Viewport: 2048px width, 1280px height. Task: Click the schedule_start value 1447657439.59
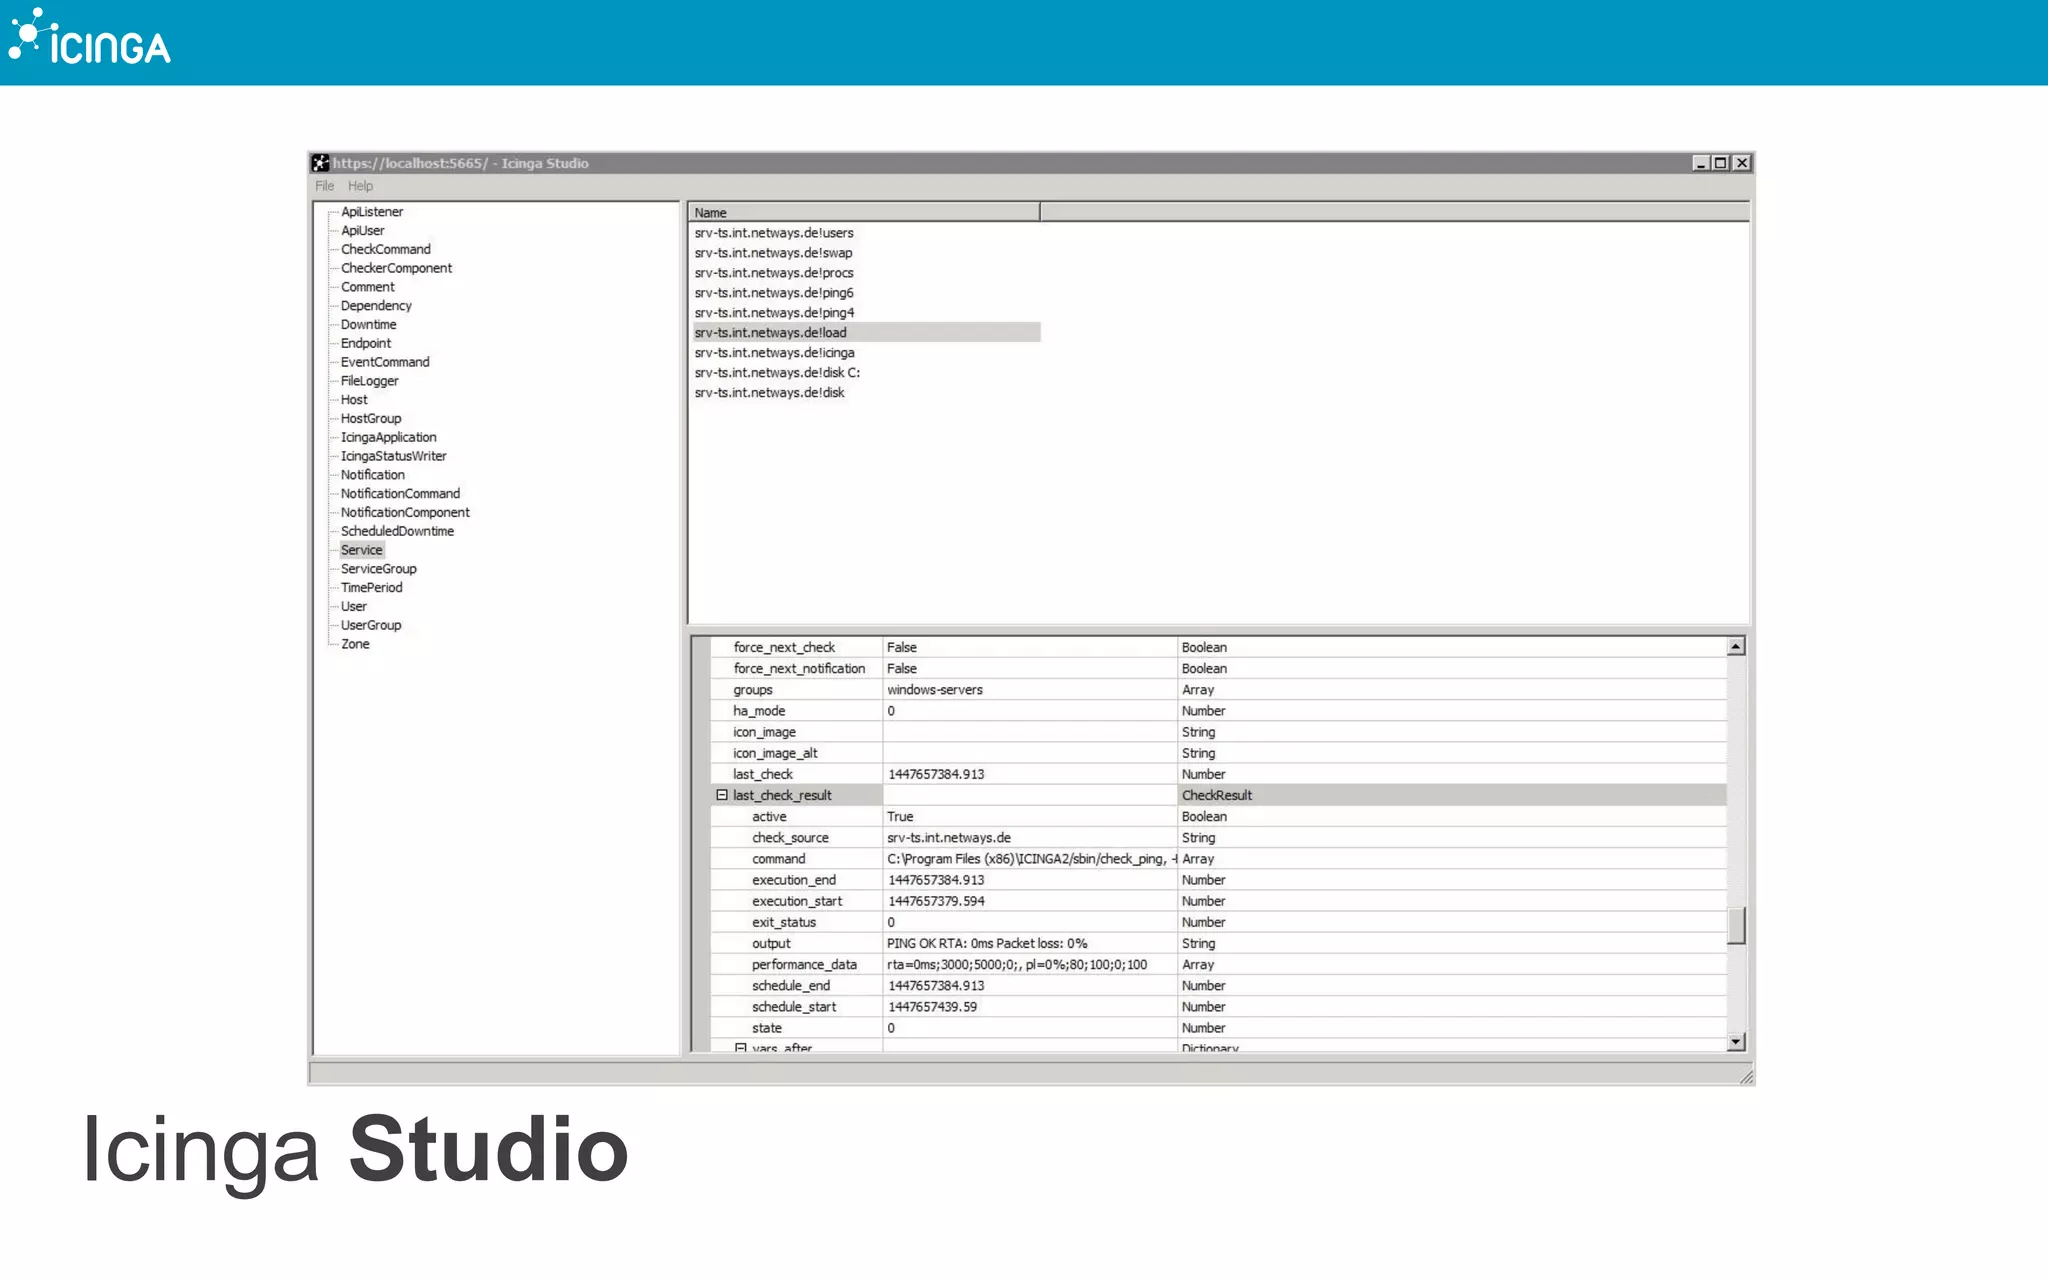point(932,1007)
